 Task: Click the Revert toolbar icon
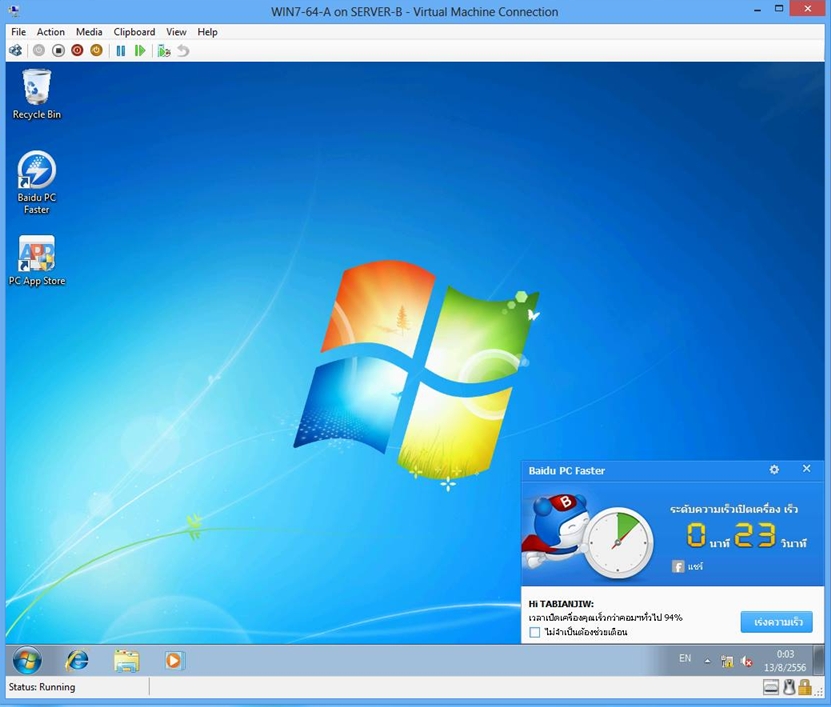point(183,51)
